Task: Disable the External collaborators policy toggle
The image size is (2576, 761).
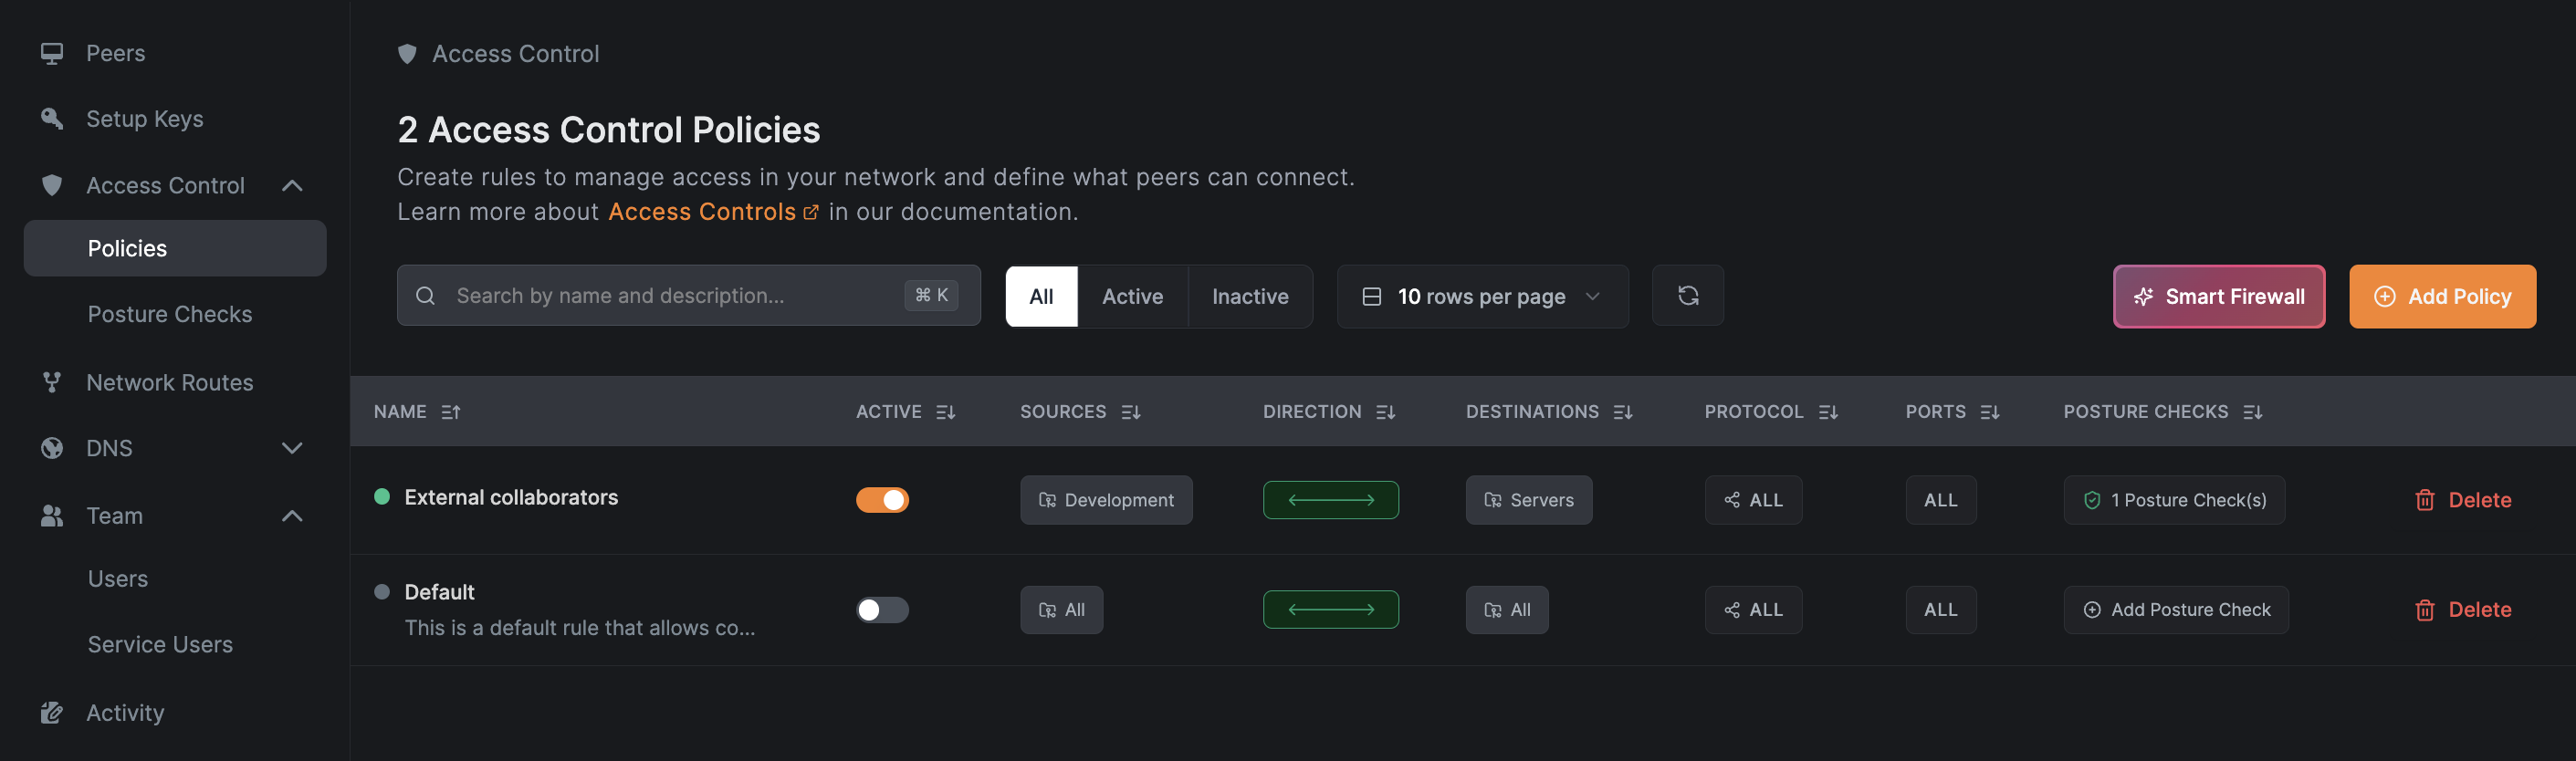Action: [882, 500]
